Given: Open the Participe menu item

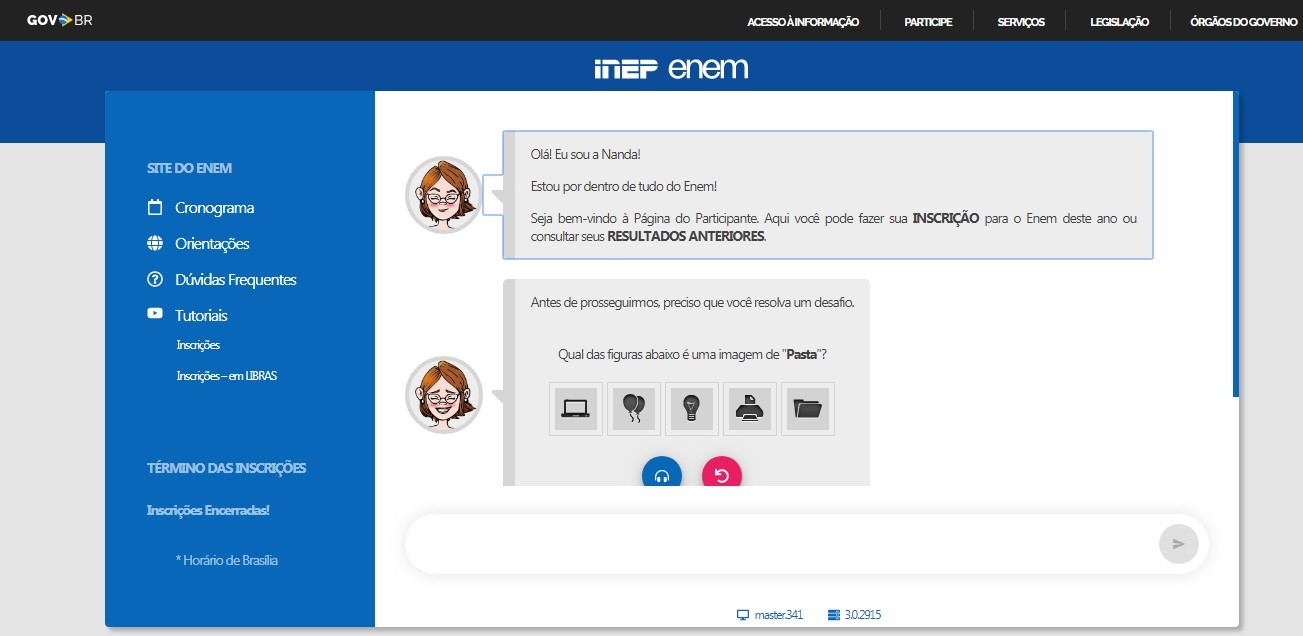Looking at the screenshot, I should (928, 22).
